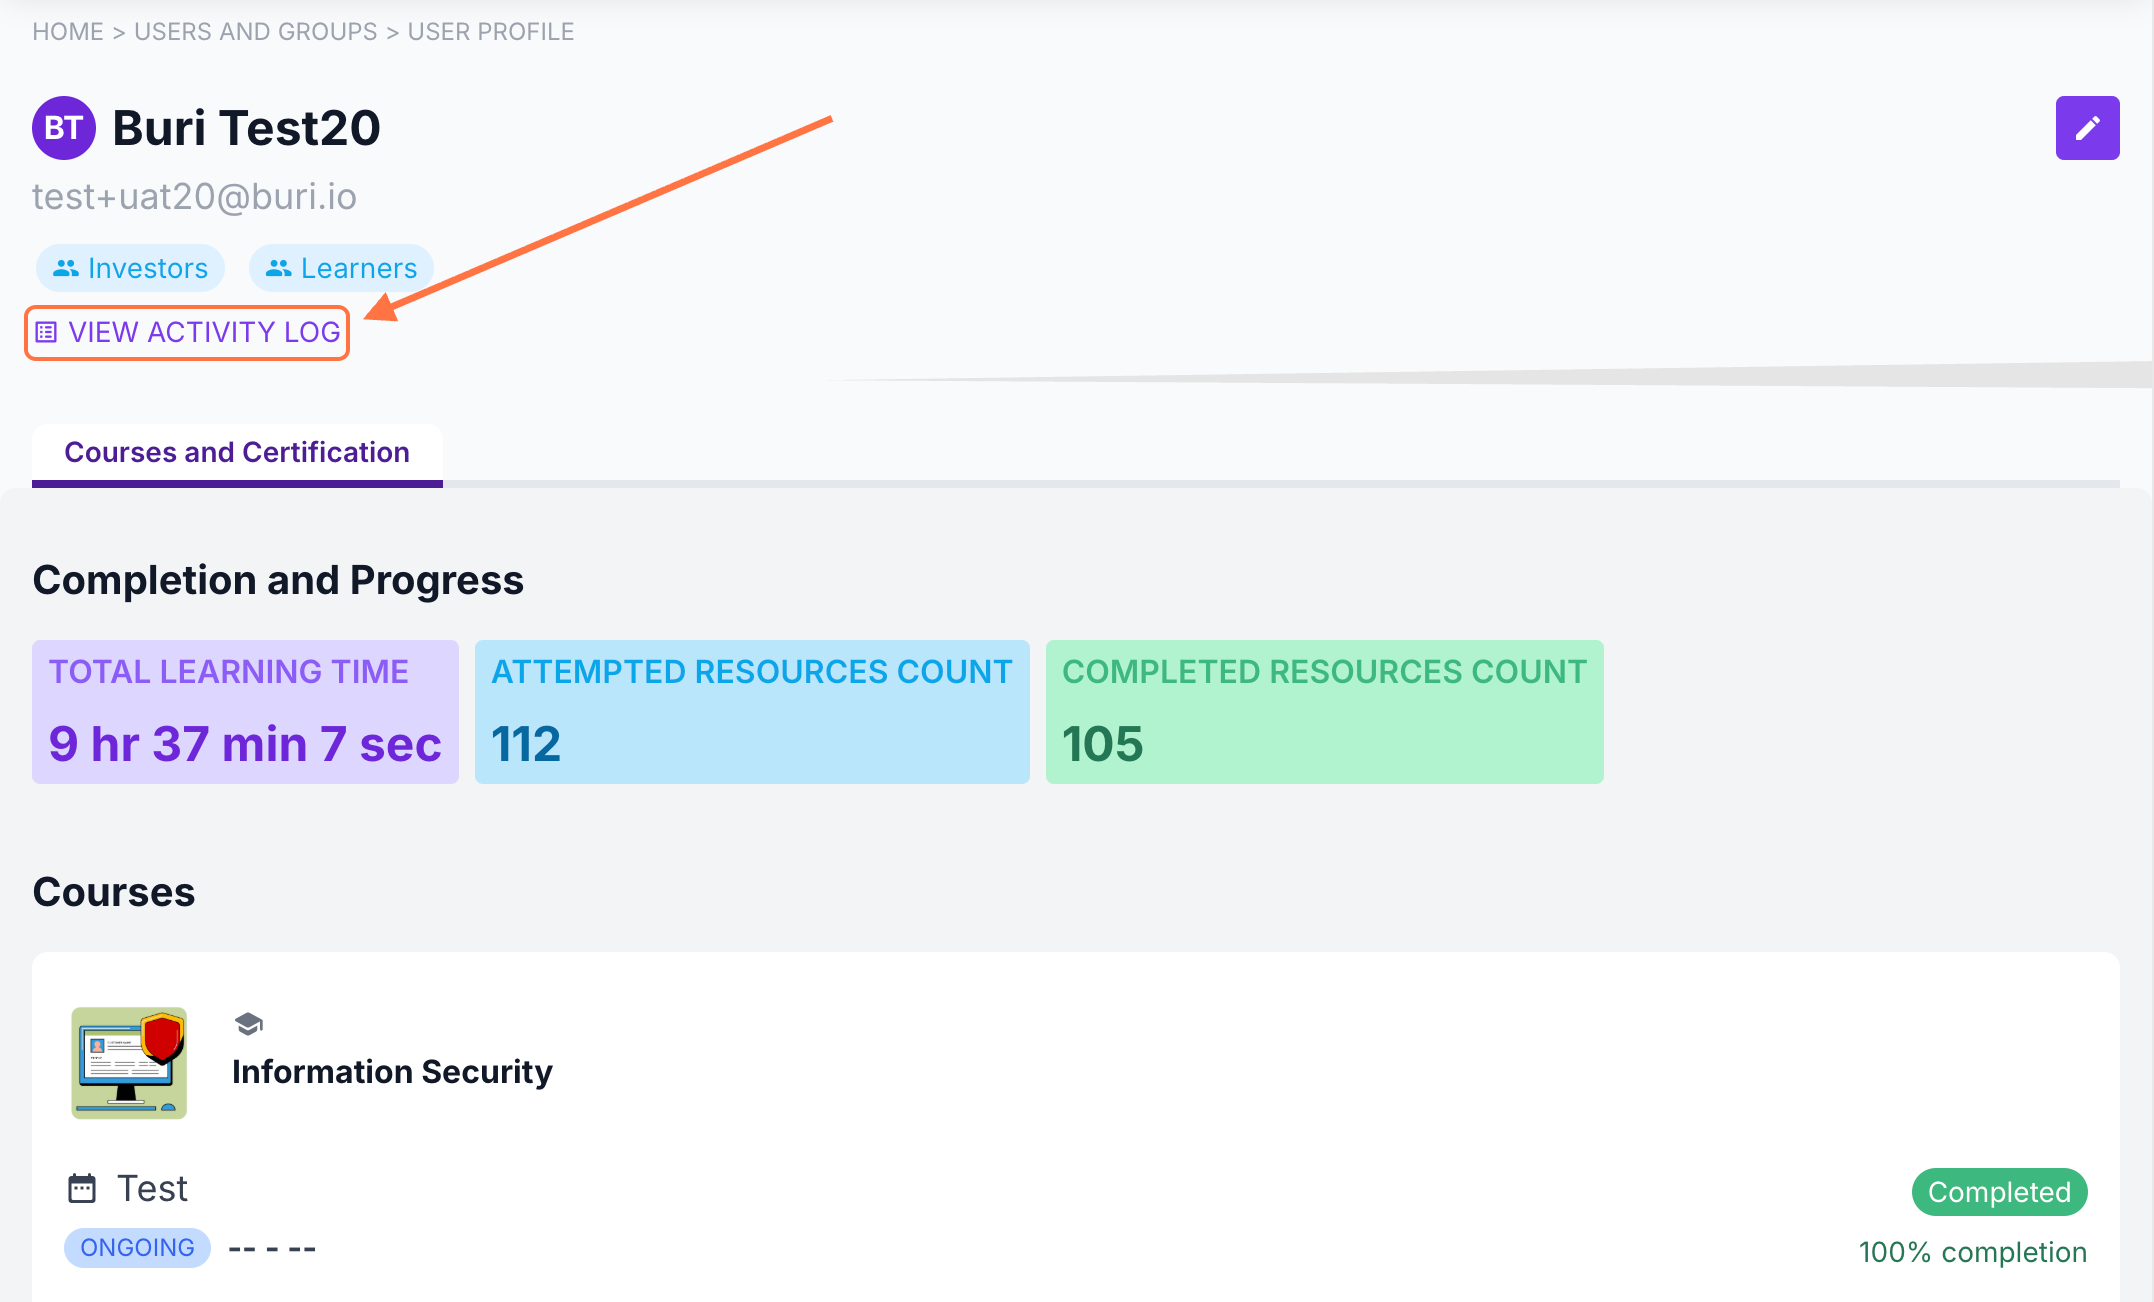Click the activity log list icon
This screenshot has height=1302, width=2154.
46,332
